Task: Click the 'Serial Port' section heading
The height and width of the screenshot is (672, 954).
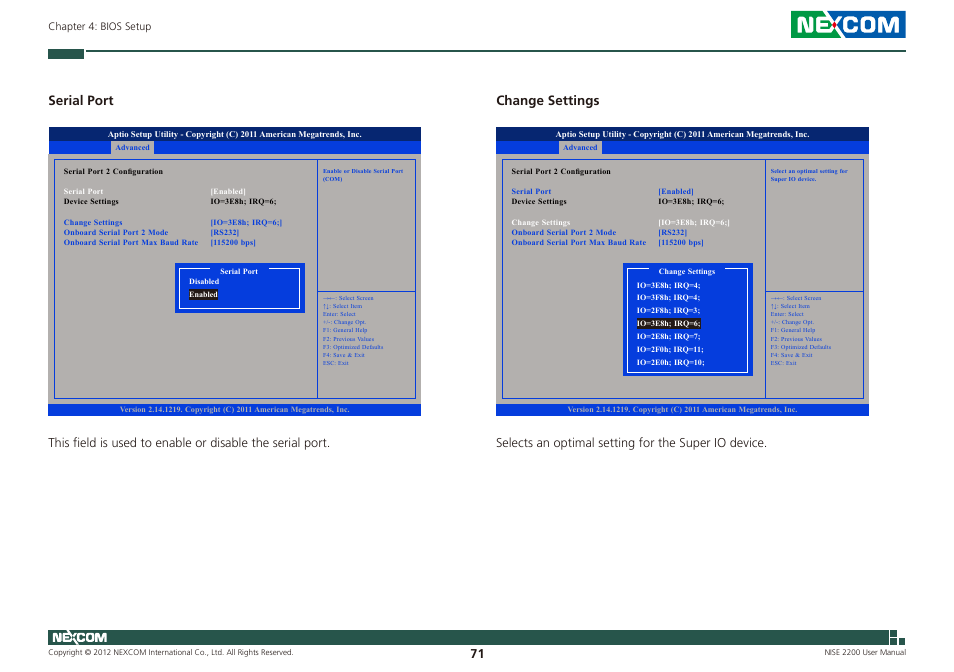Action: click(81, 100)
